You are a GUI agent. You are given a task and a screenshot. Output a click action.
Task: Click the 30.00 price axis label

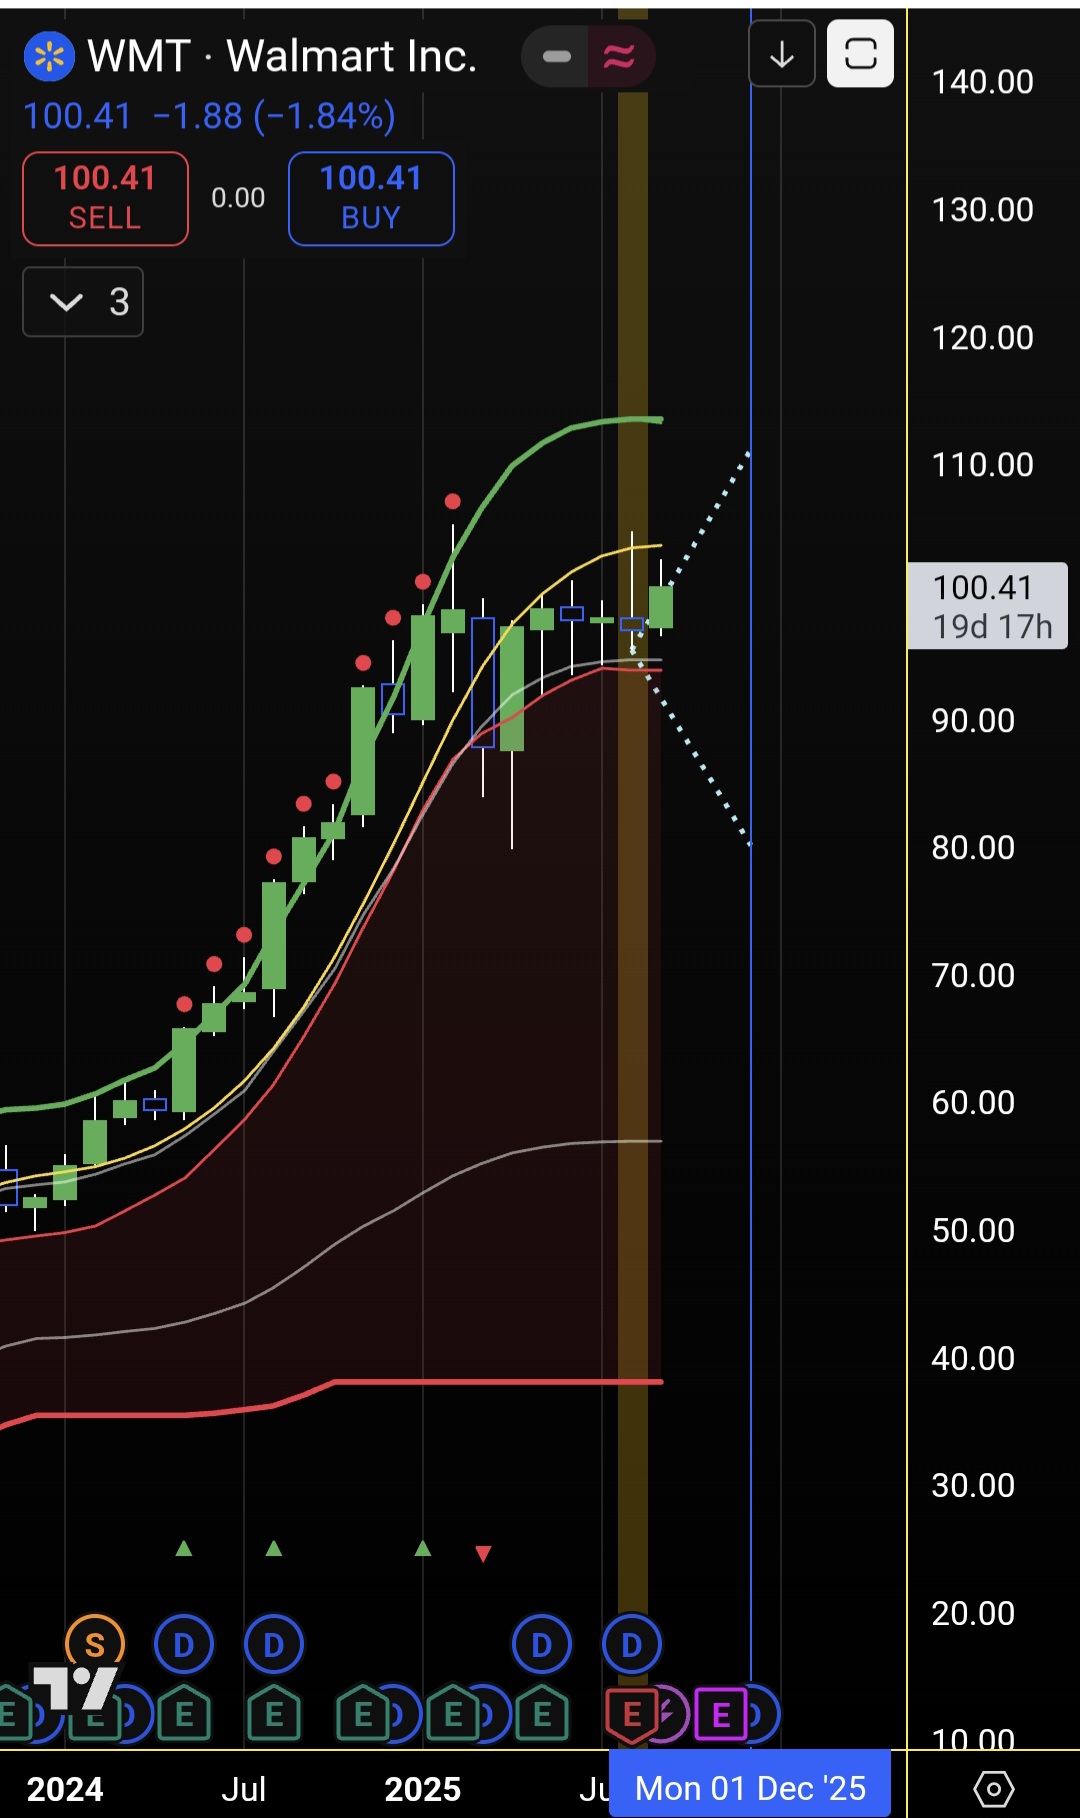pyautogui.click(x=973, y=1486)
